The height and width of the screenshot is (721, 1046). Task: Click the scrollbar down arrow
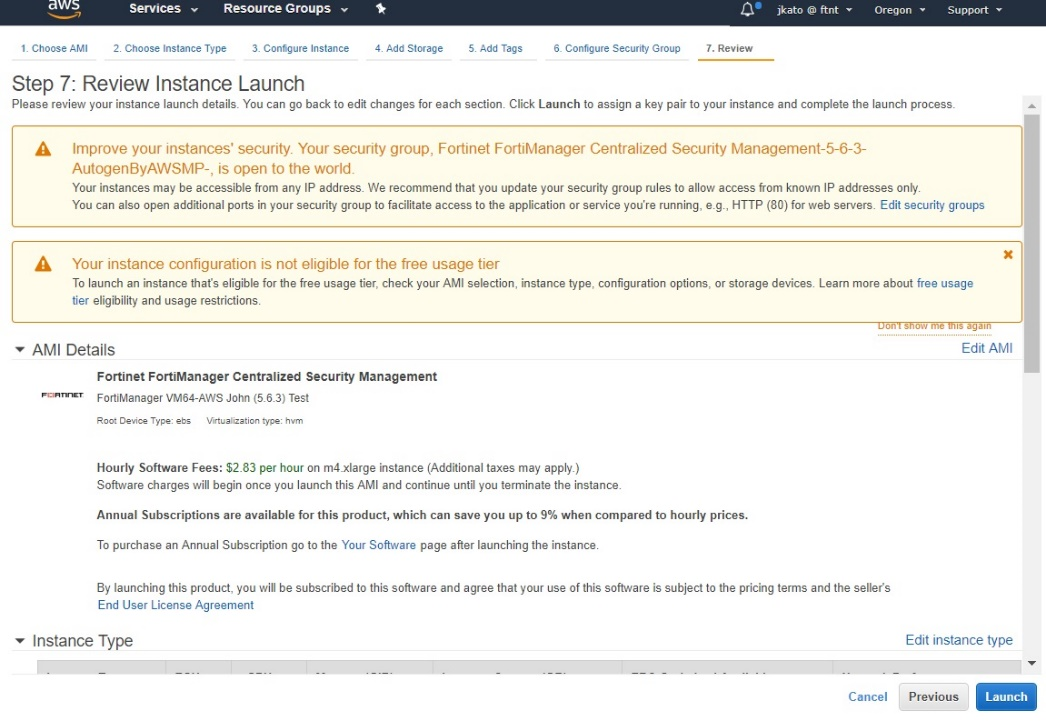tap(1033, 662)
